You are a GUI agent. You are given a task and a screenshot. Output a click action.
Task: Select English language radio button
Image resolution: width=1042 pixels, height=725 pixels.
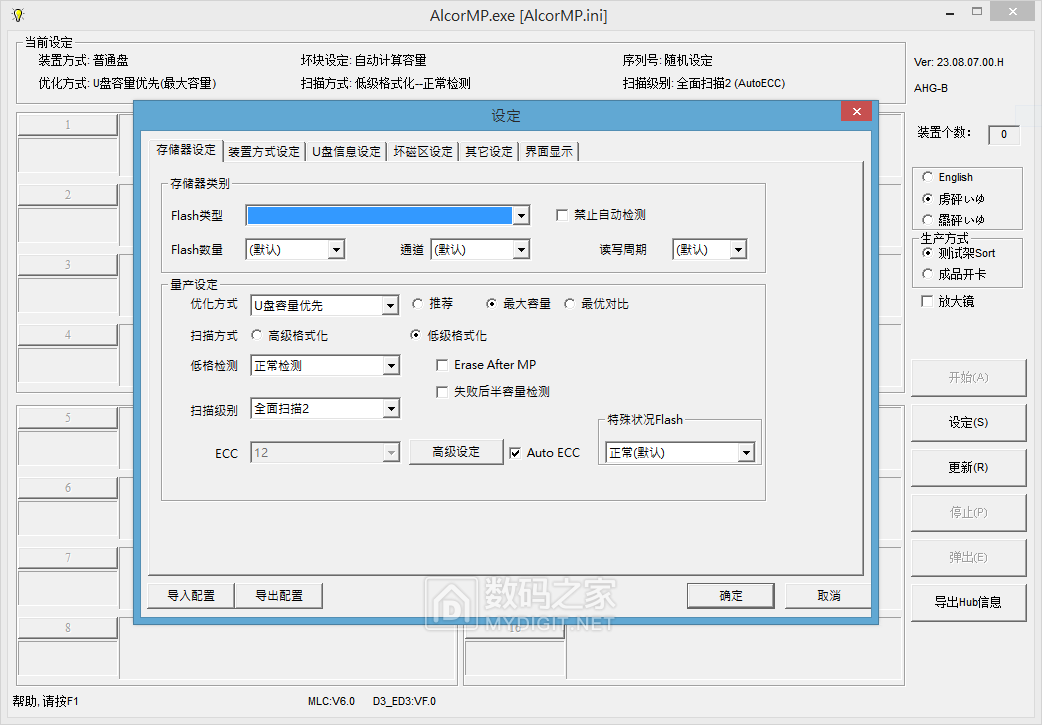pyautogui.click(x=928, y=178)
